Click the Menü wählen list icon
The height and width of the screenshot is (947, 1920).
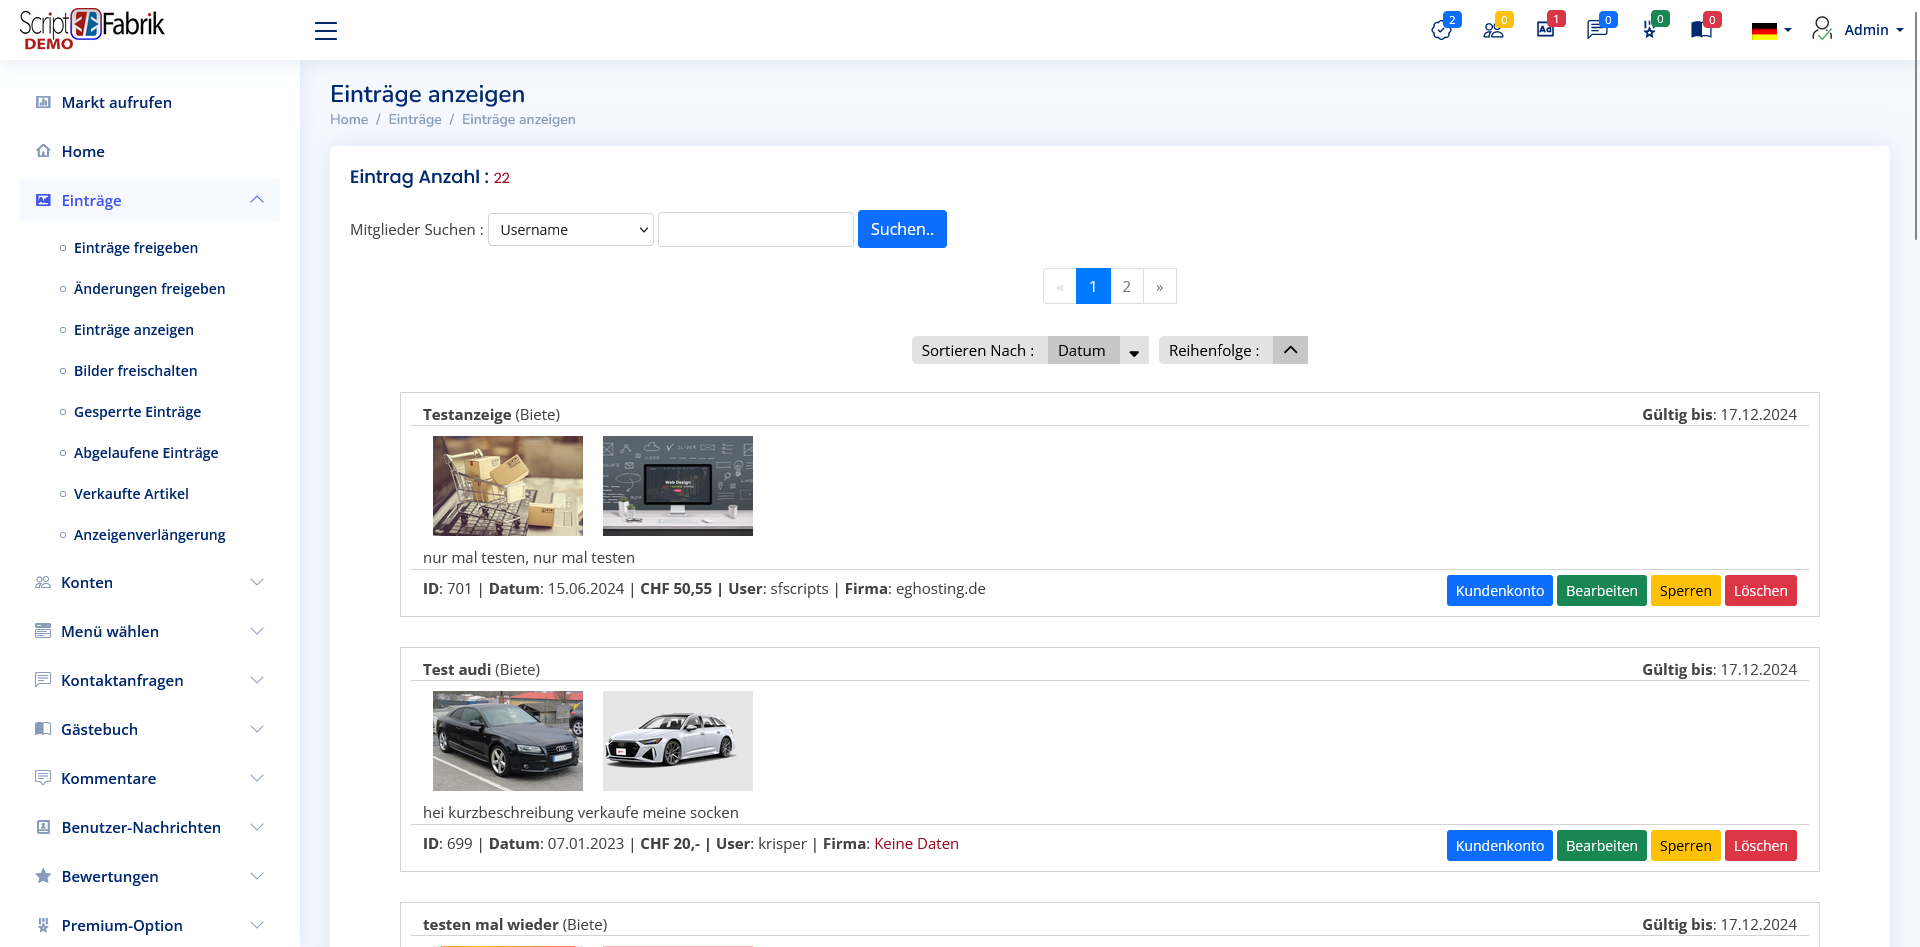[x=43, y=631]
